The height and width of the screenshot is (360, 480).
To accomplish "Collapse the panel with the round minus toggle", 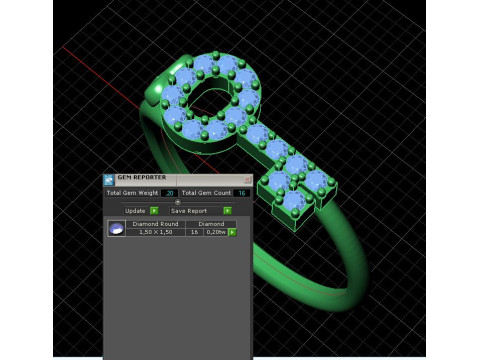I will pyautogui.click(x=178, y=202).
